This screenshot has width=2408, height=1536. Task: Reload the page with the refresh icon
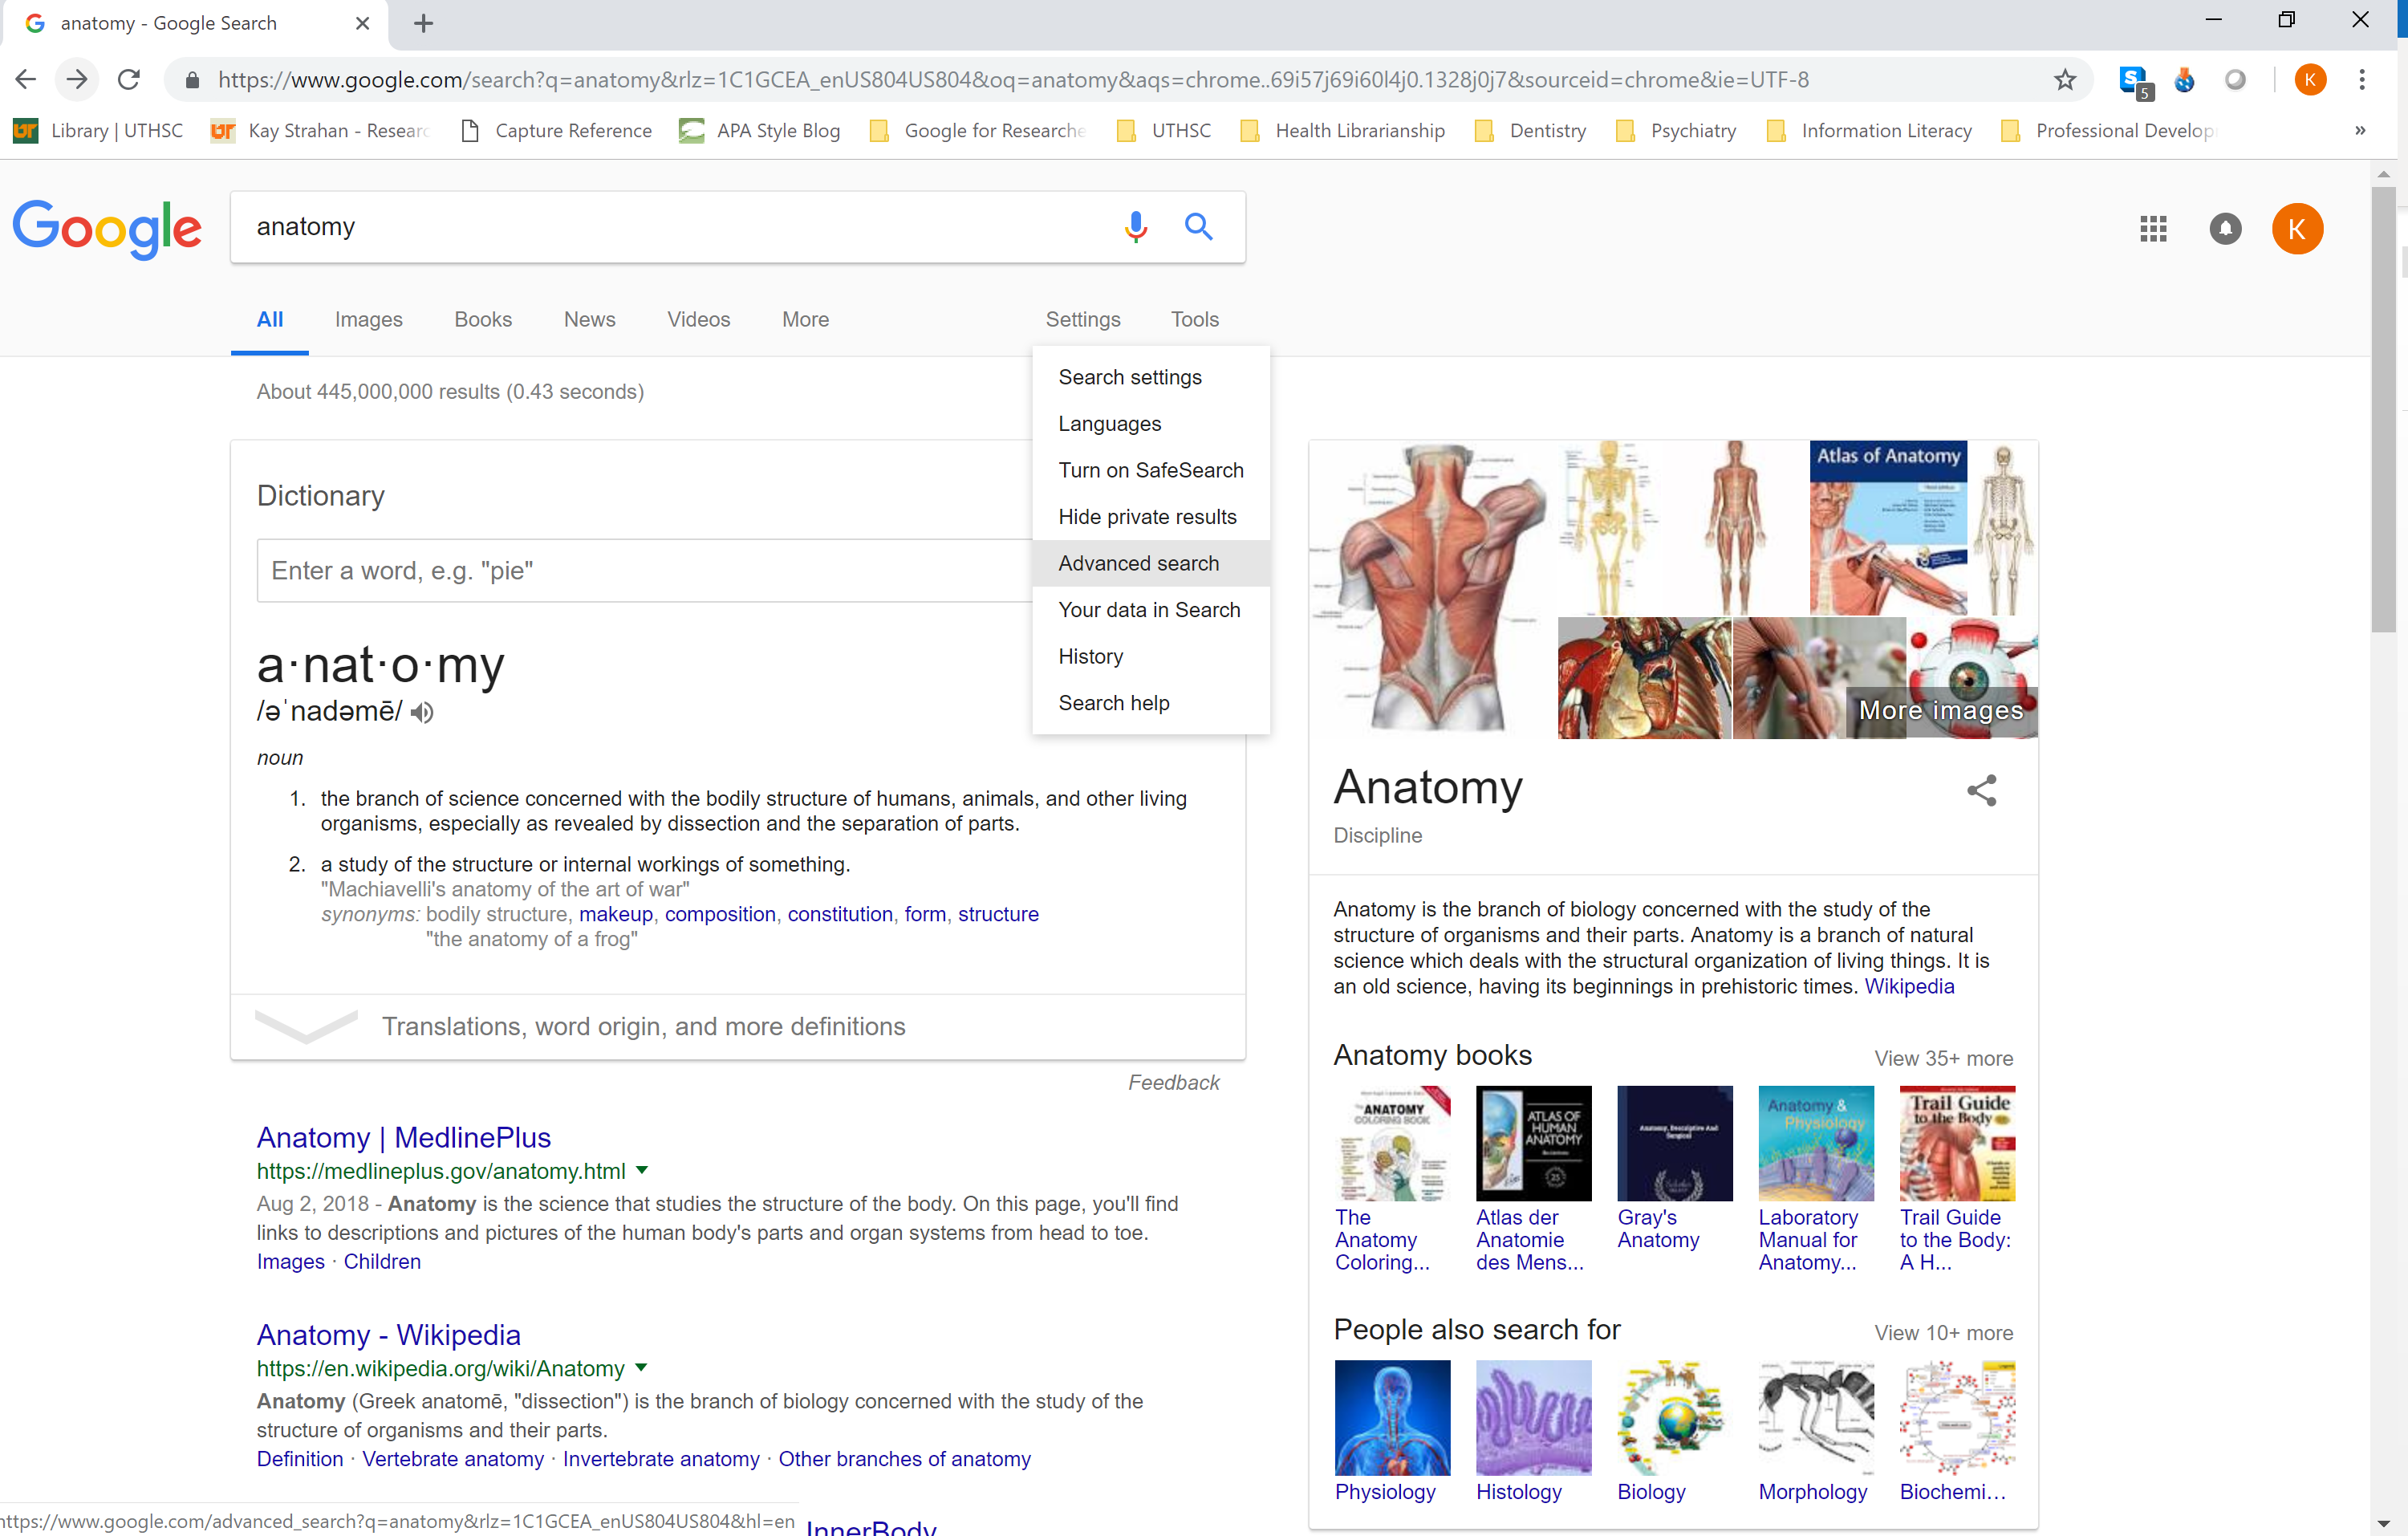click(x=128, y=80)
